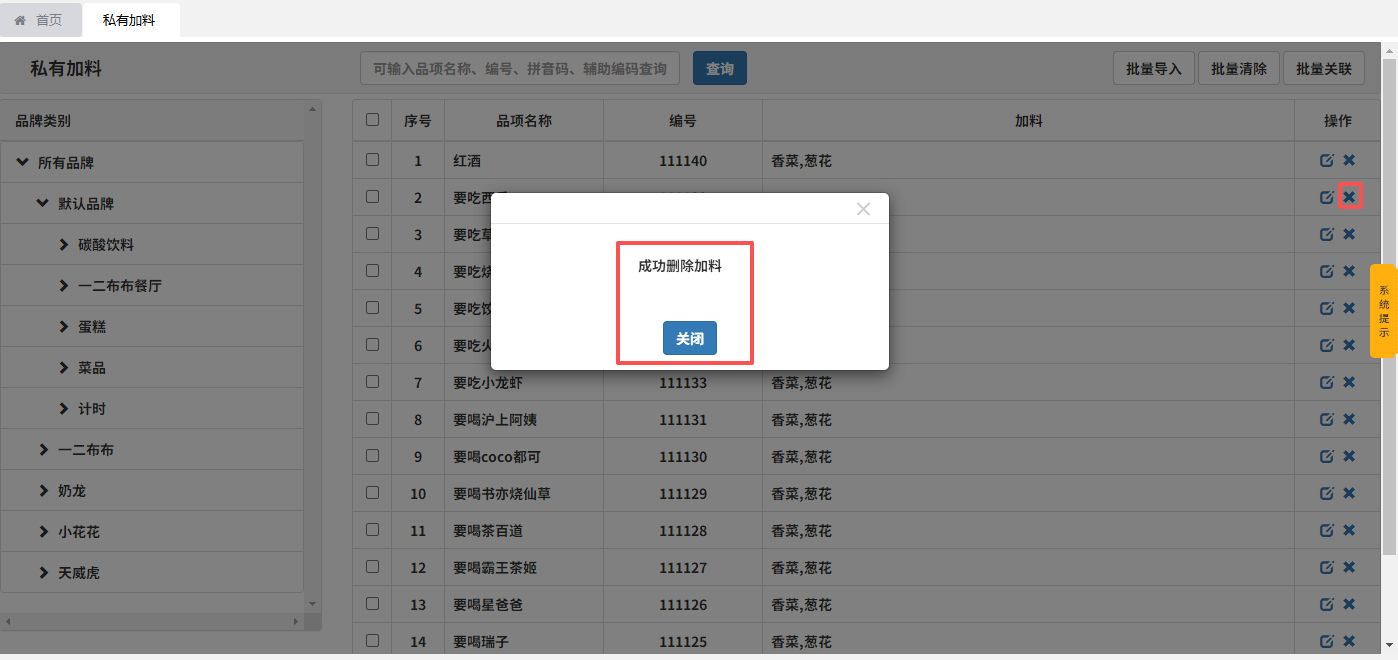This screenshot has width=1398, height=660.
Task: Delete the 要喝书亦烧仙草 row
Action: [1349, 493]
